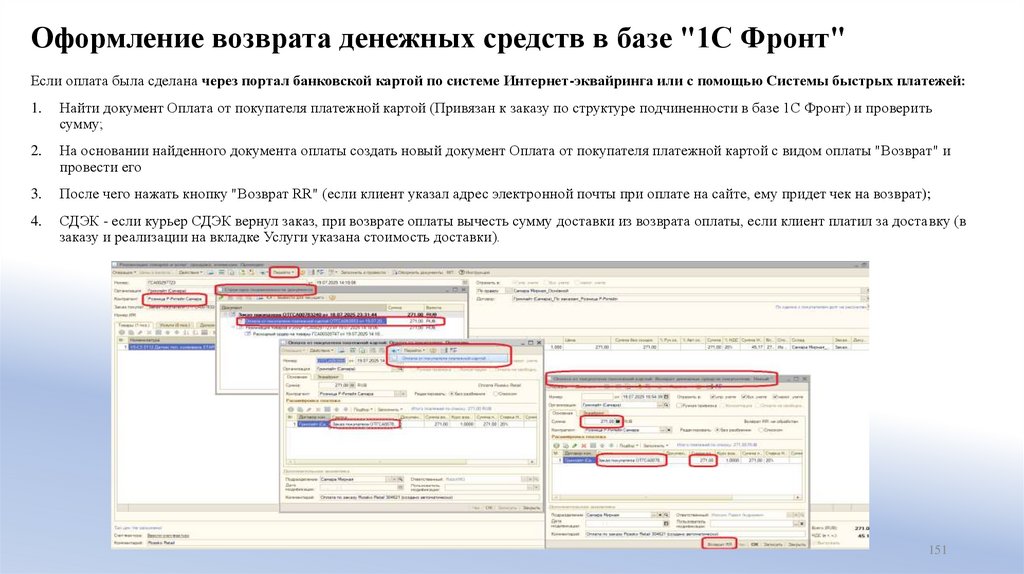Open 'Перейти' menu in middle payment window
This screenshot has height=574, width=1024.
point(414,350)
